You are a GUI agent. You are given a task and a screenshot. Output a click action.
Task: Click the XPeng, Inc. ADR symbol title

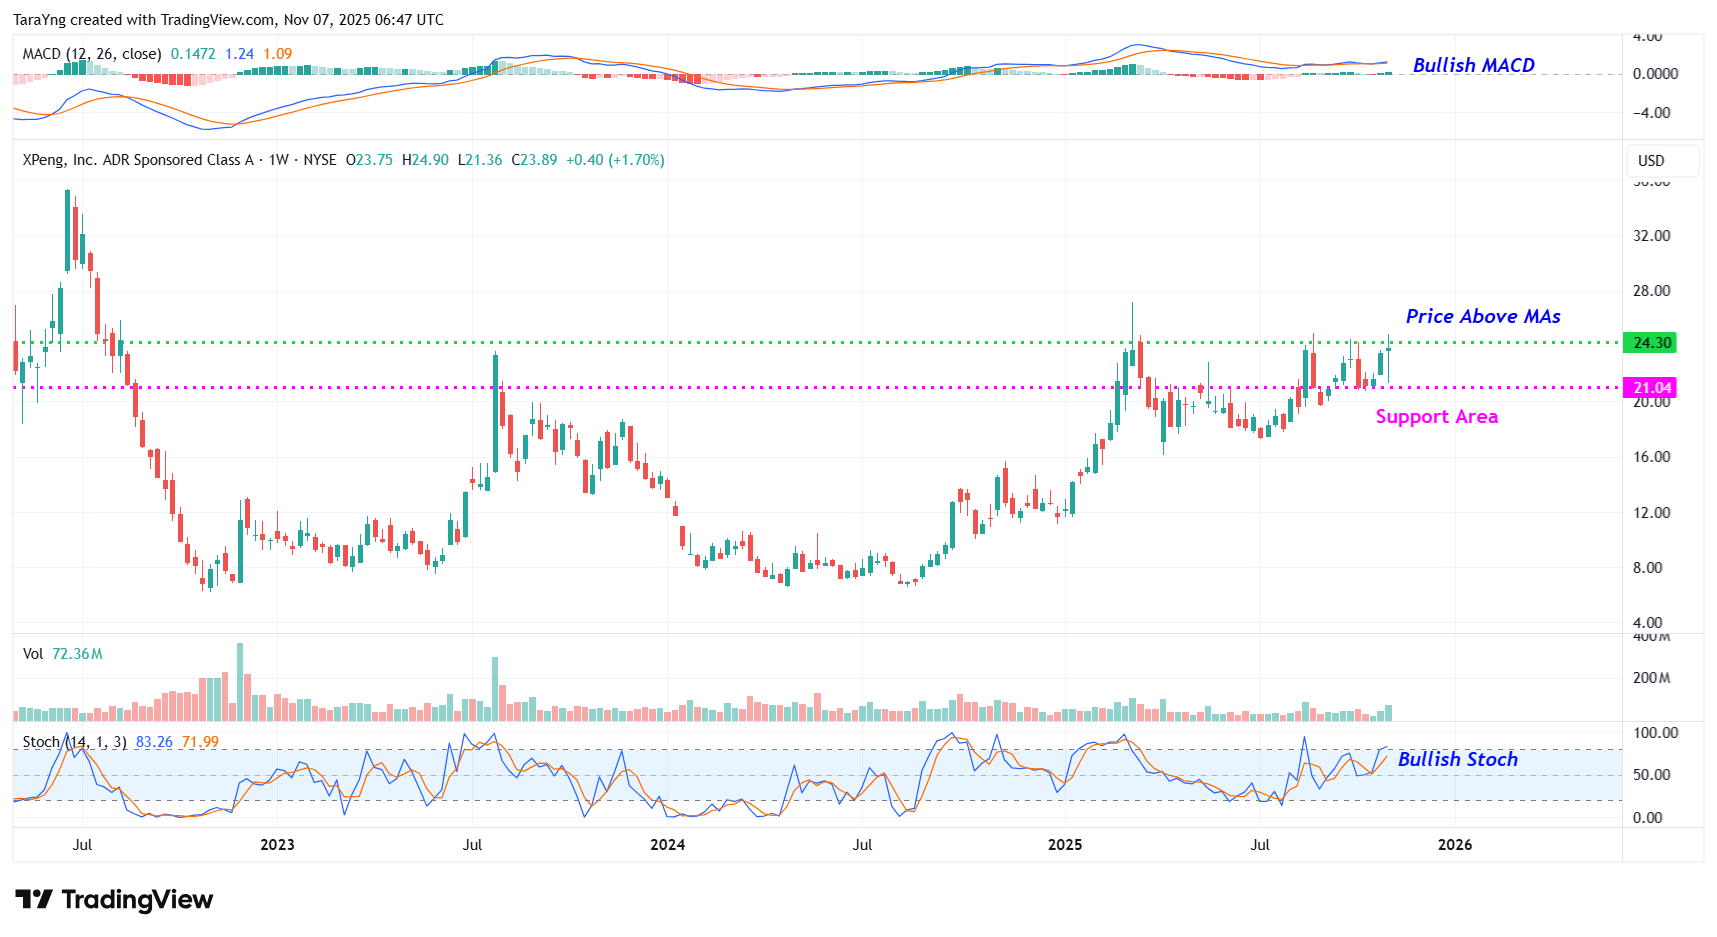[x=138, y=160]
